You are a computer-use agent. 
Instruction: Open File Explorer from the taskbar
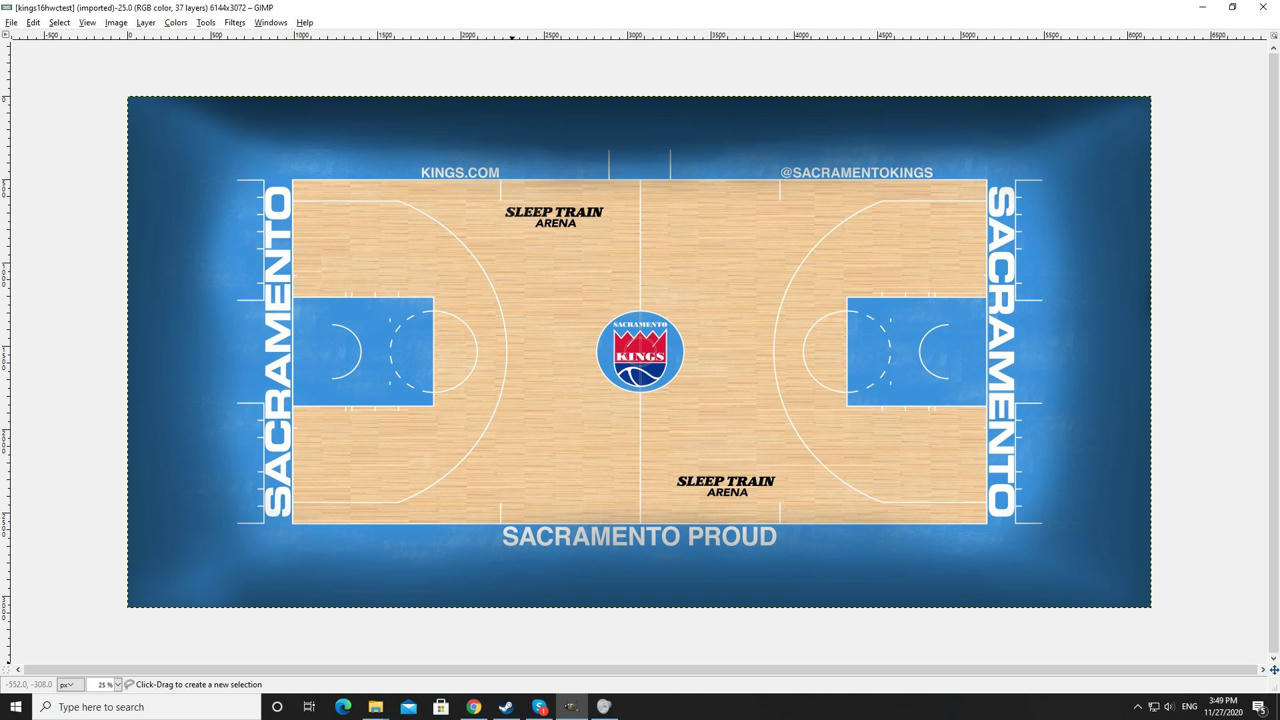(x=376, y=707)
